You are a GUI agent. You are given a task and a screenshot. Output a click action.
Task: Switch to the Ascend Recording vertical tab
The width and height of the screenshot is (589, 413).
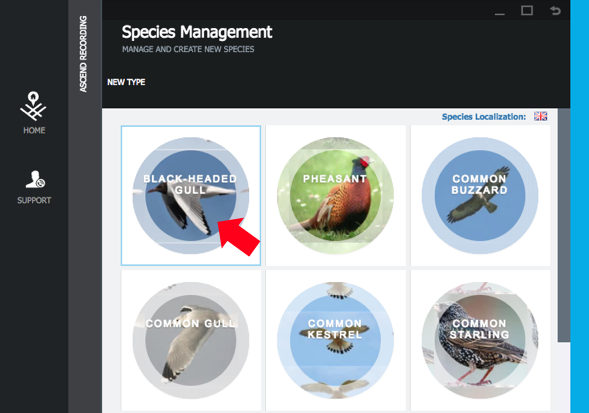(x=83, y=54)
